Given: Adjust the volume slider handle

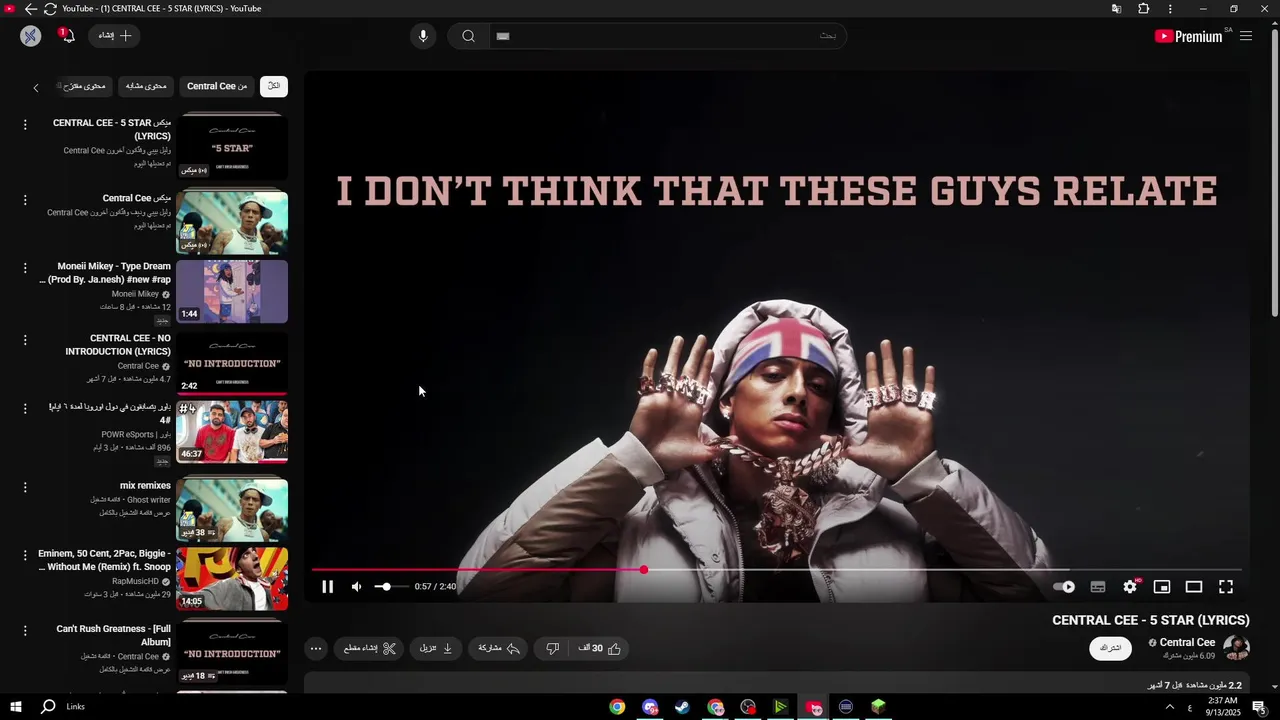Looking at the screenshot, I should (386, 587).
